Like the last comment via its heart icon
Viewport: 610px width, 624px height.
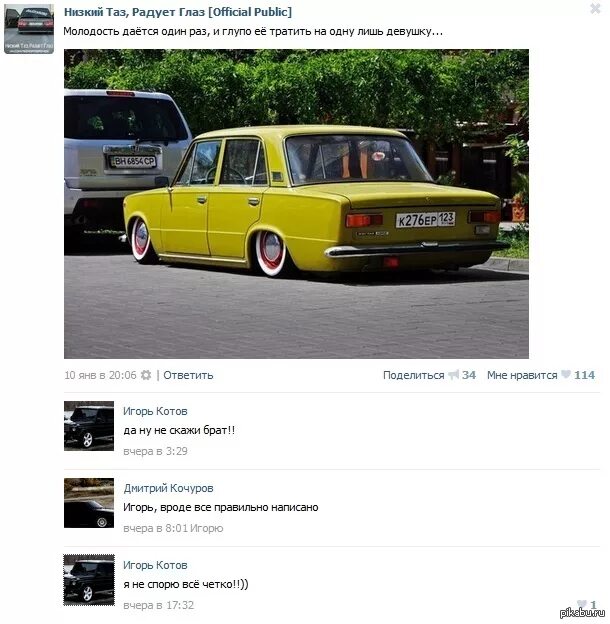pos(581,604)
